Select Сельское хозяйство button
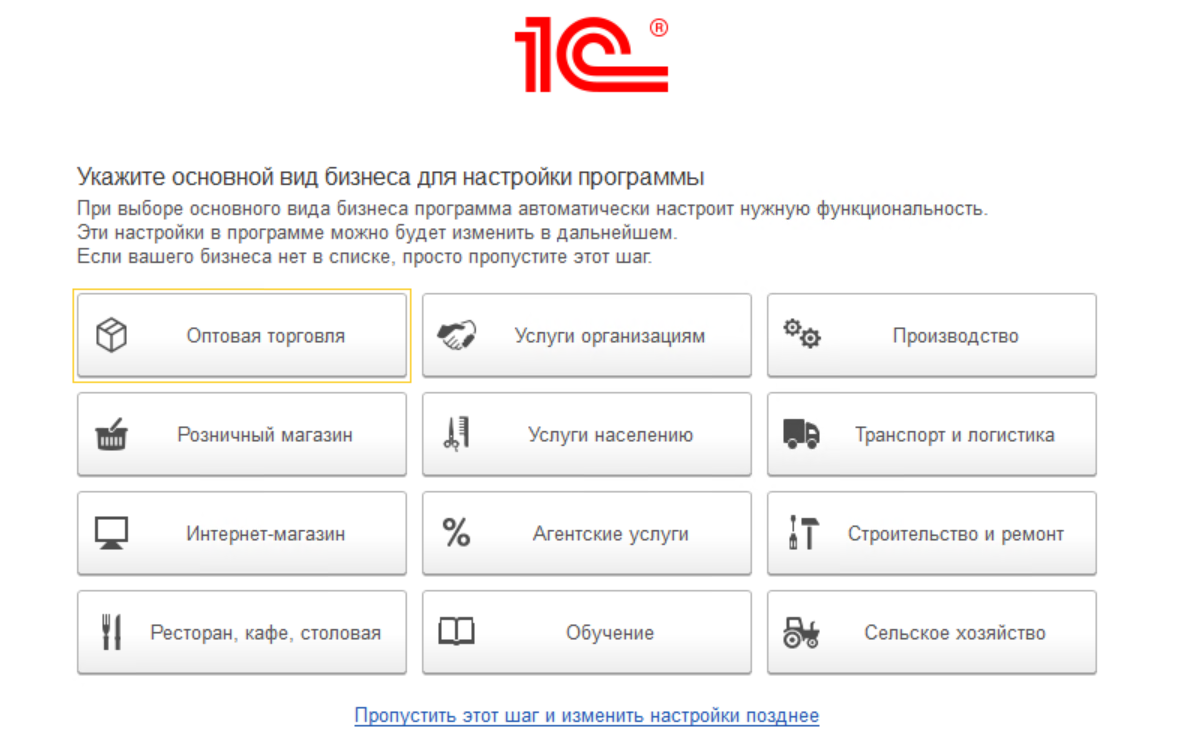1179x749 pixels. (x=954, y=633)
